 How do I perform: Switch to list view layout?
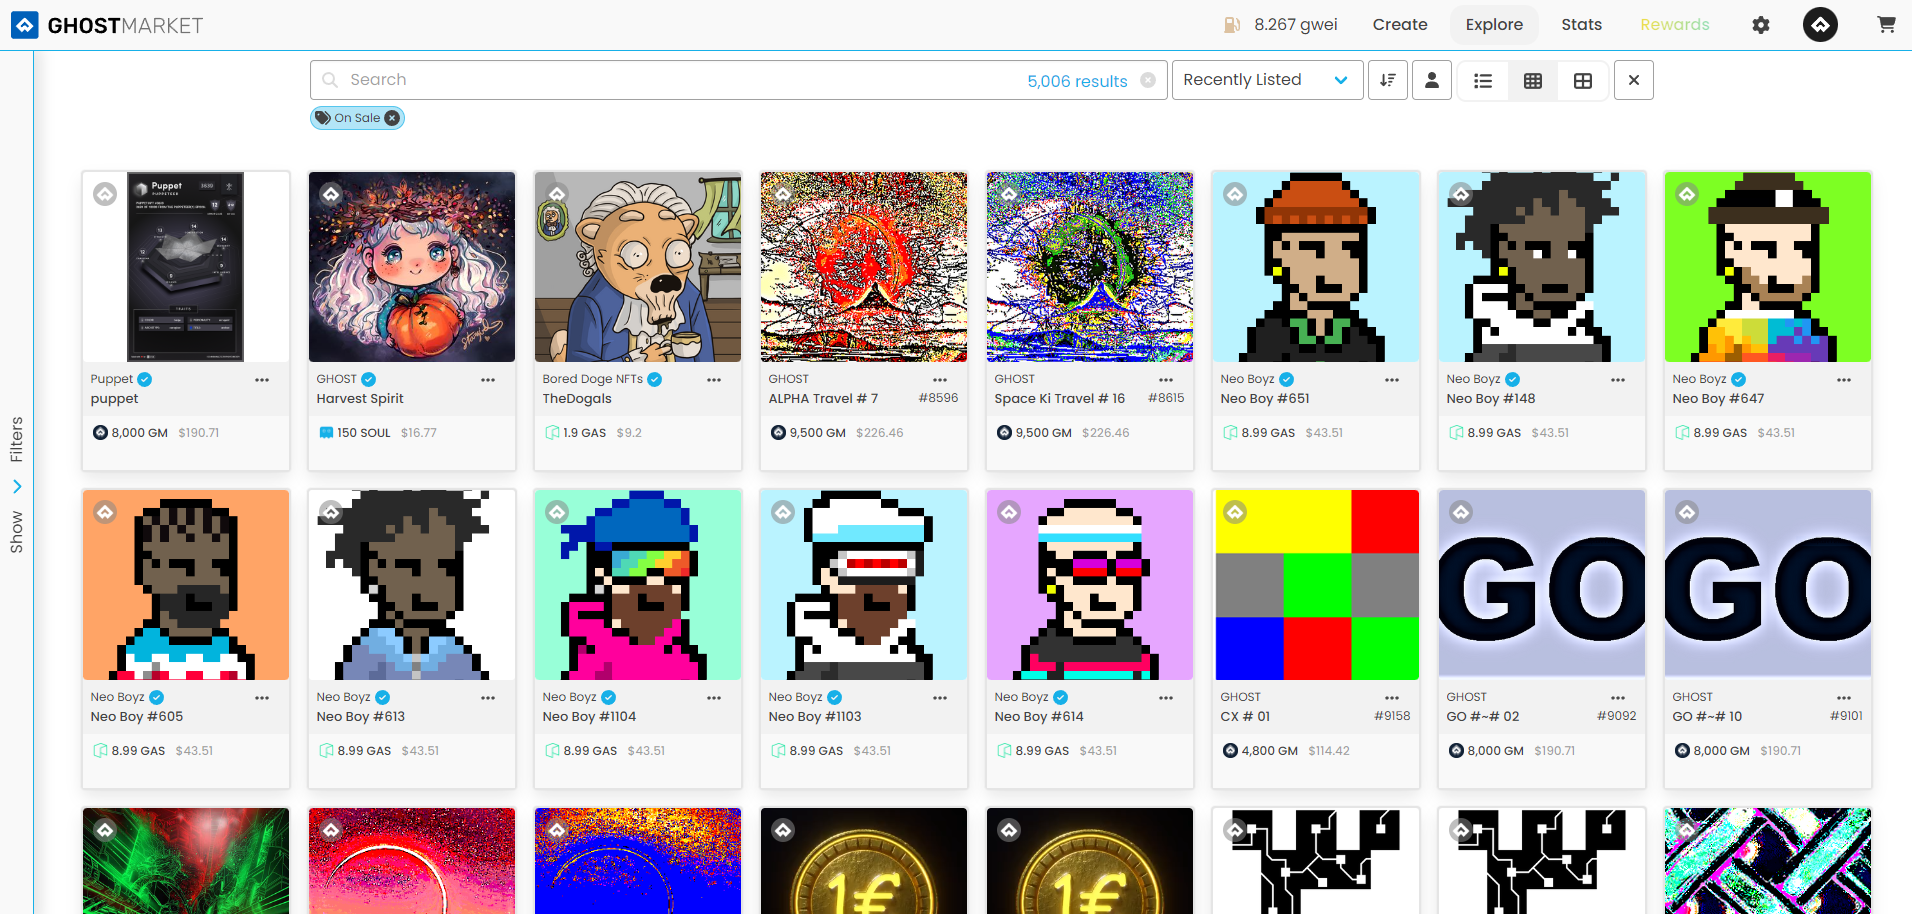pos(1483,81)
